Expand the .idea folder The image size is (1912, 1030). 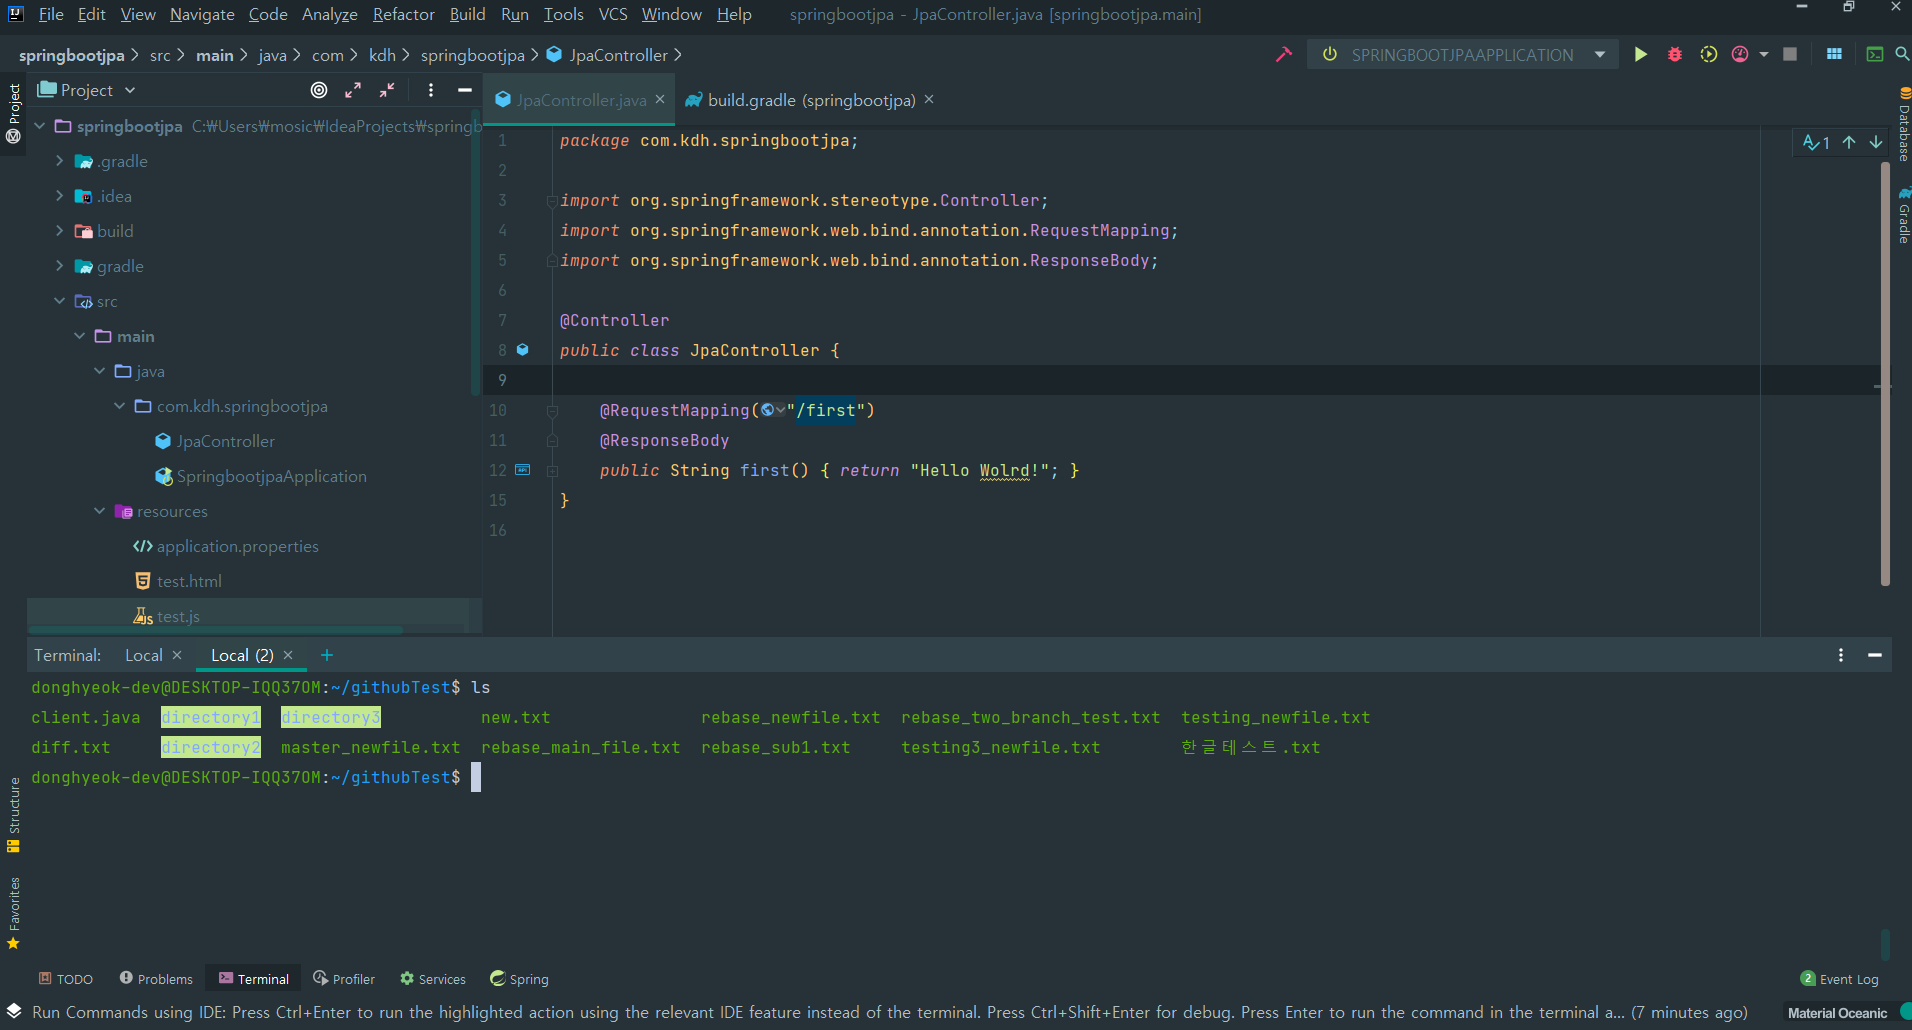pyautogui.click(x=60, y=196)
